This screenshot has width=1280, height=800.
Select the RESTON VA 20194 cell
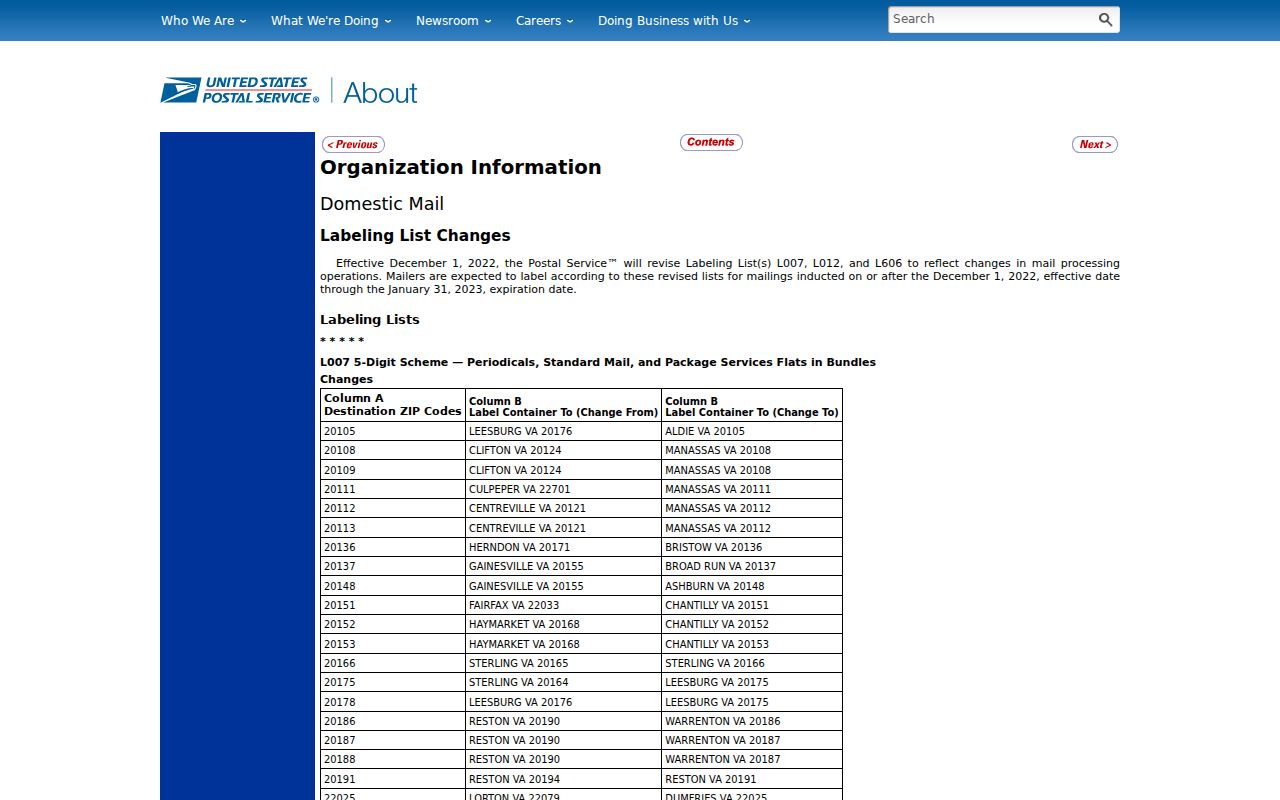[563, 779]
